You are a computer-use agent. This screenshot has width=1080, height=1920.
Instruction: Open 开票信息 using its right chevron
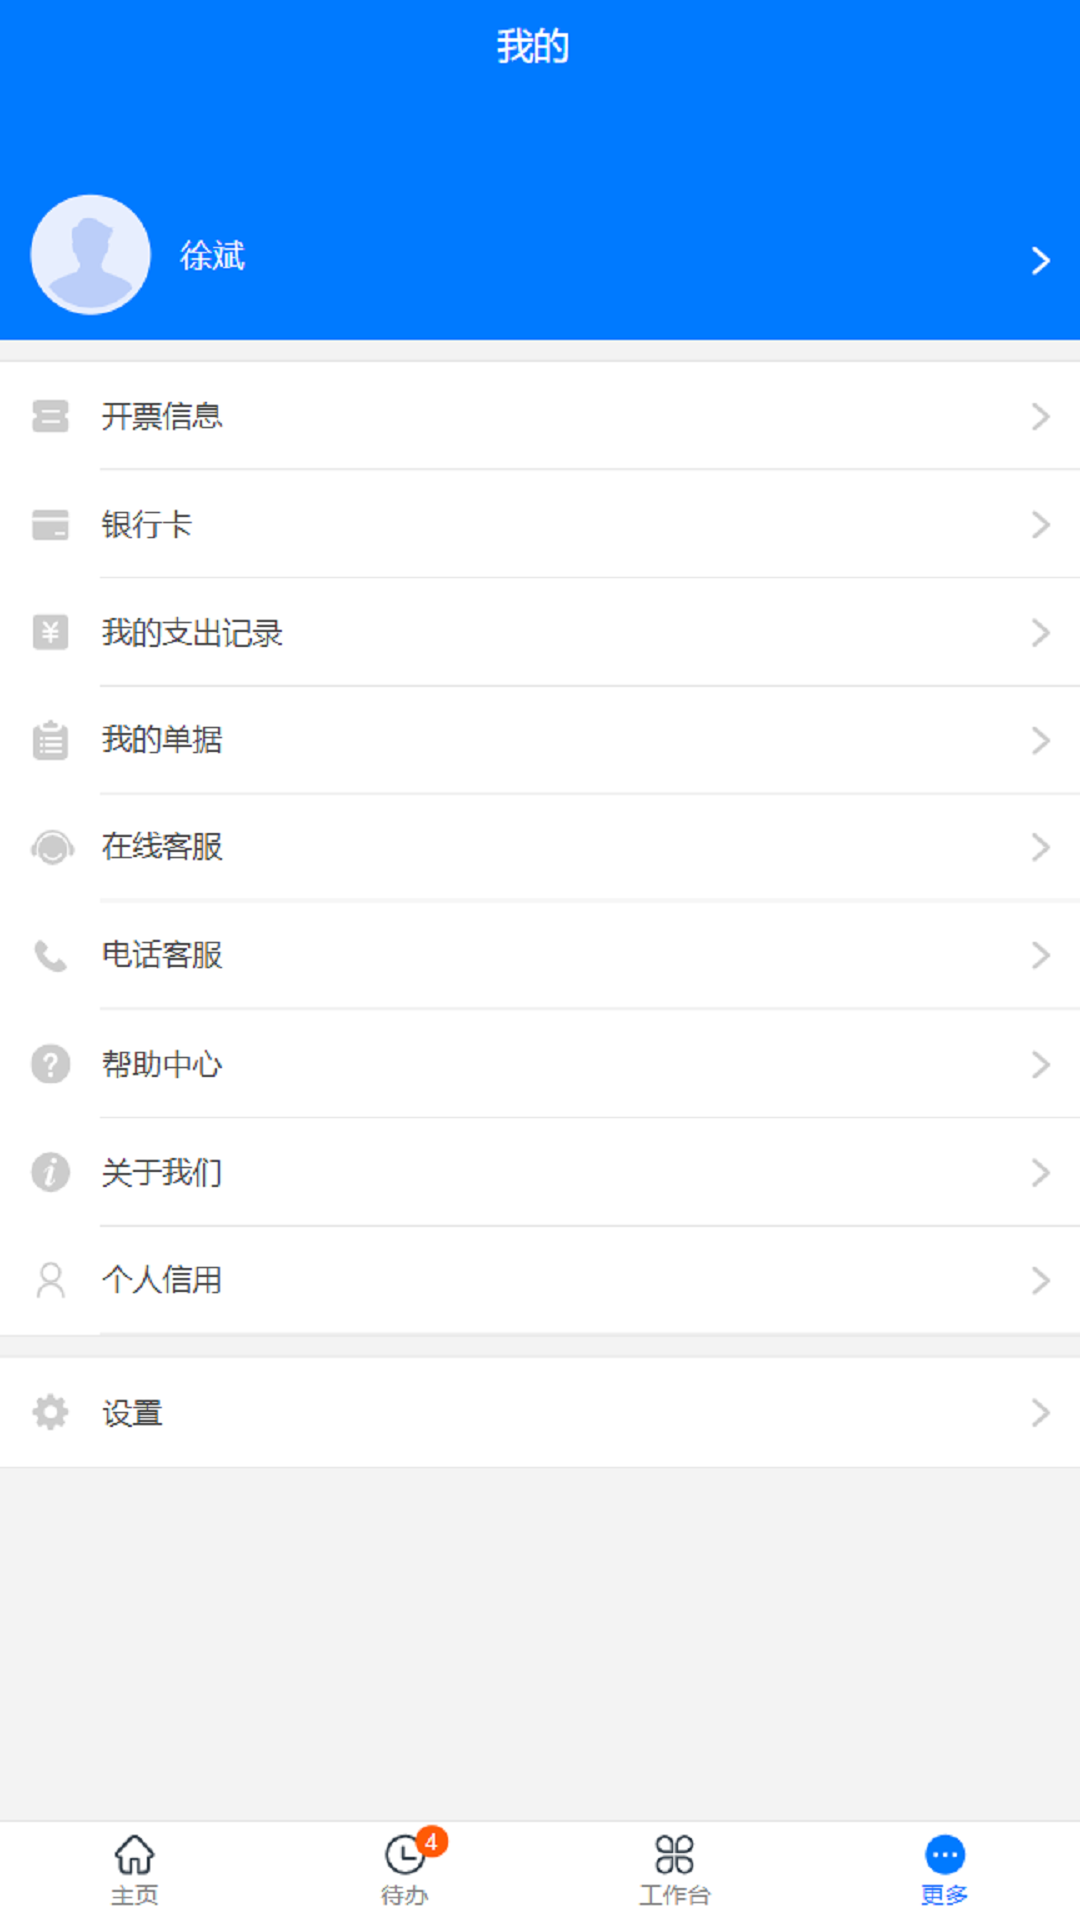1040,416
